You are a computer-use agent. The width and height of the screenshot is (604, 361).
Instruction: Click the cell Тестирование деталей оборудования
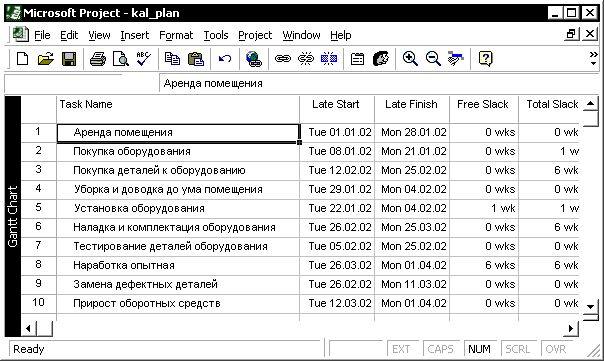(178, 246)
